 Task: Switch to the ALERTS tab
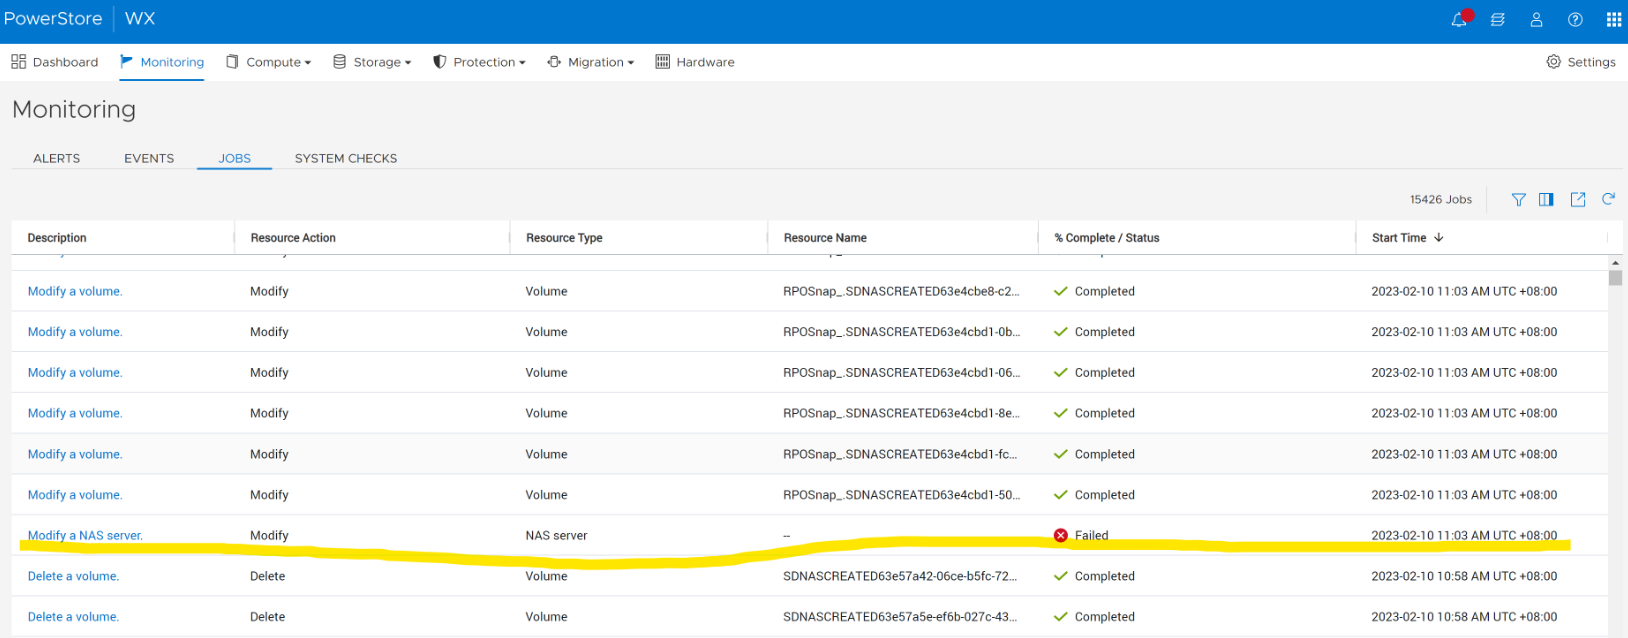click(x=56, y=158)
